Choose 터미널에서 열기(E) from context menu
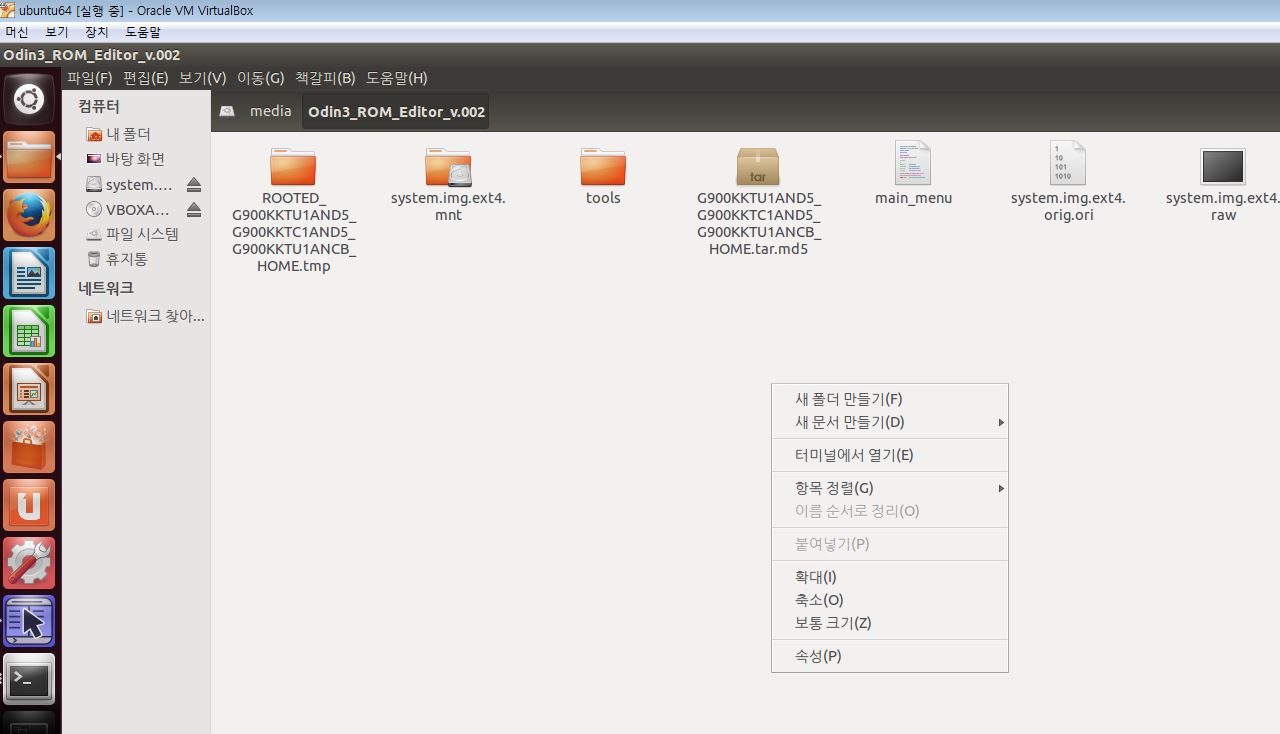The height and width of the screenshot is (734, 1280). 854,455
